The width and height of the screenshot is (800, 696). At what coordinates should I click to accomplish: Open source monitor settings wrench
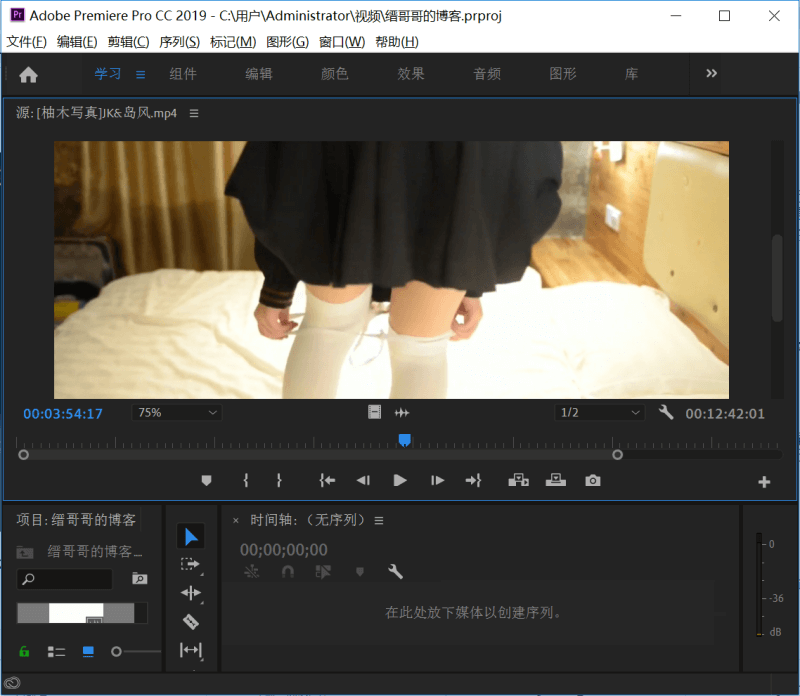[x=666, y=412]
